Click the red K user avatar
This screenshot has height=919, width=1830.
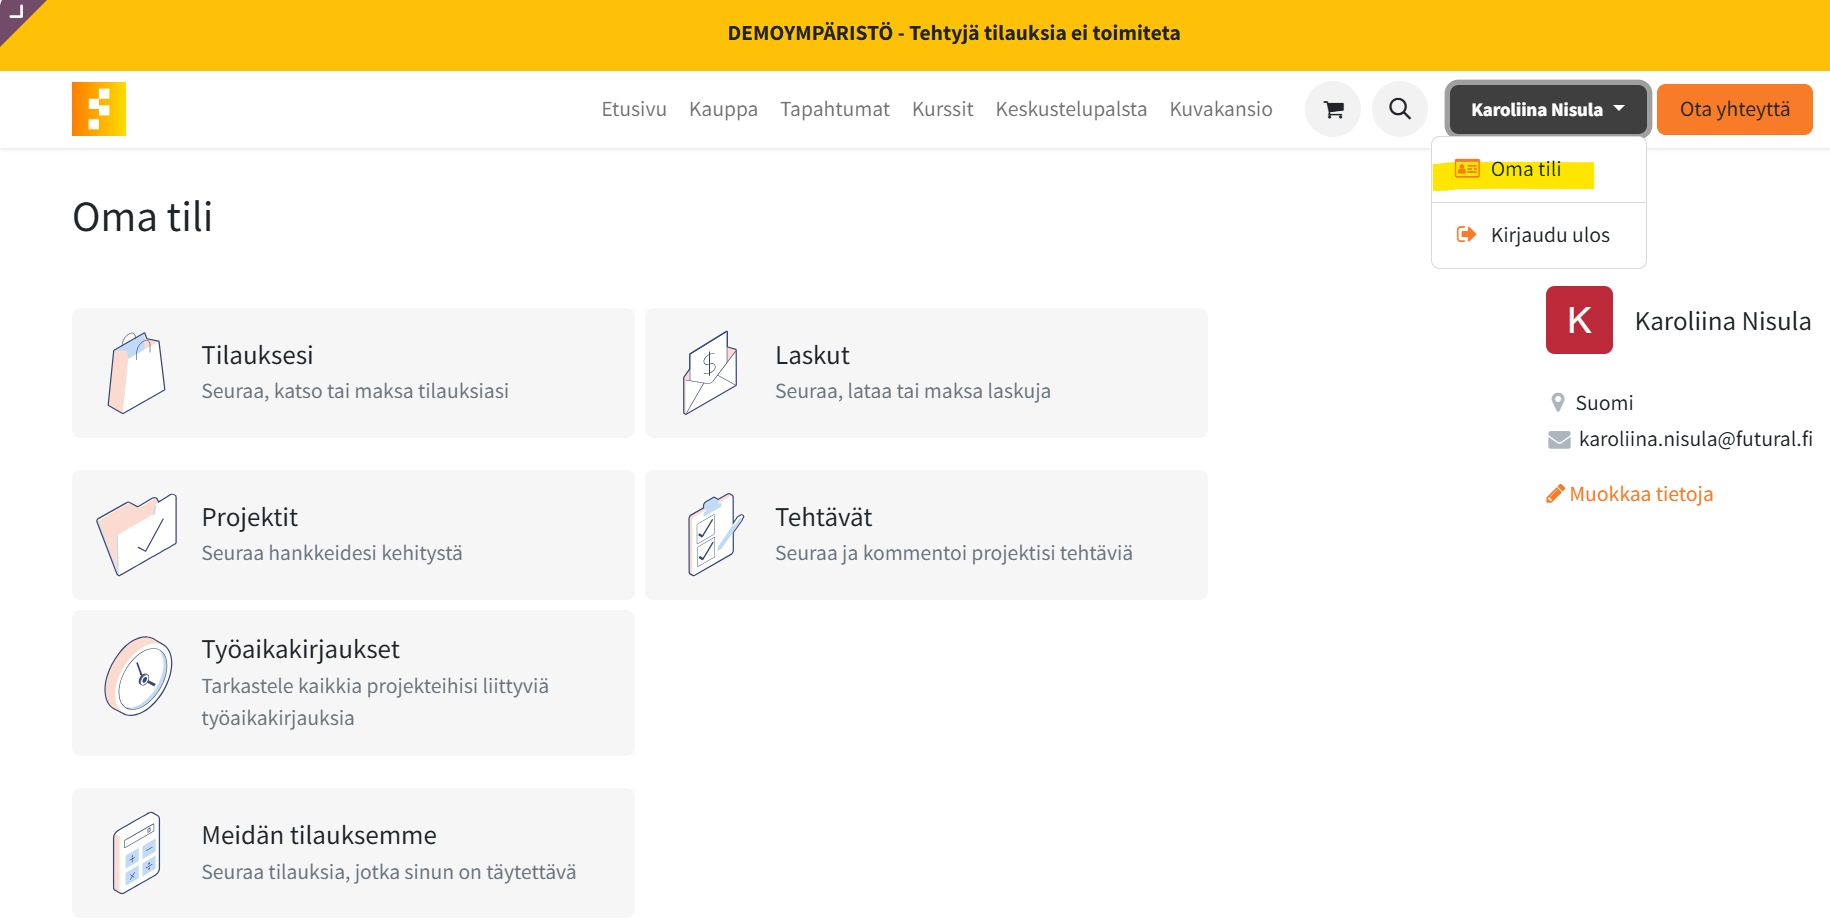click(x=1579, y=320)
